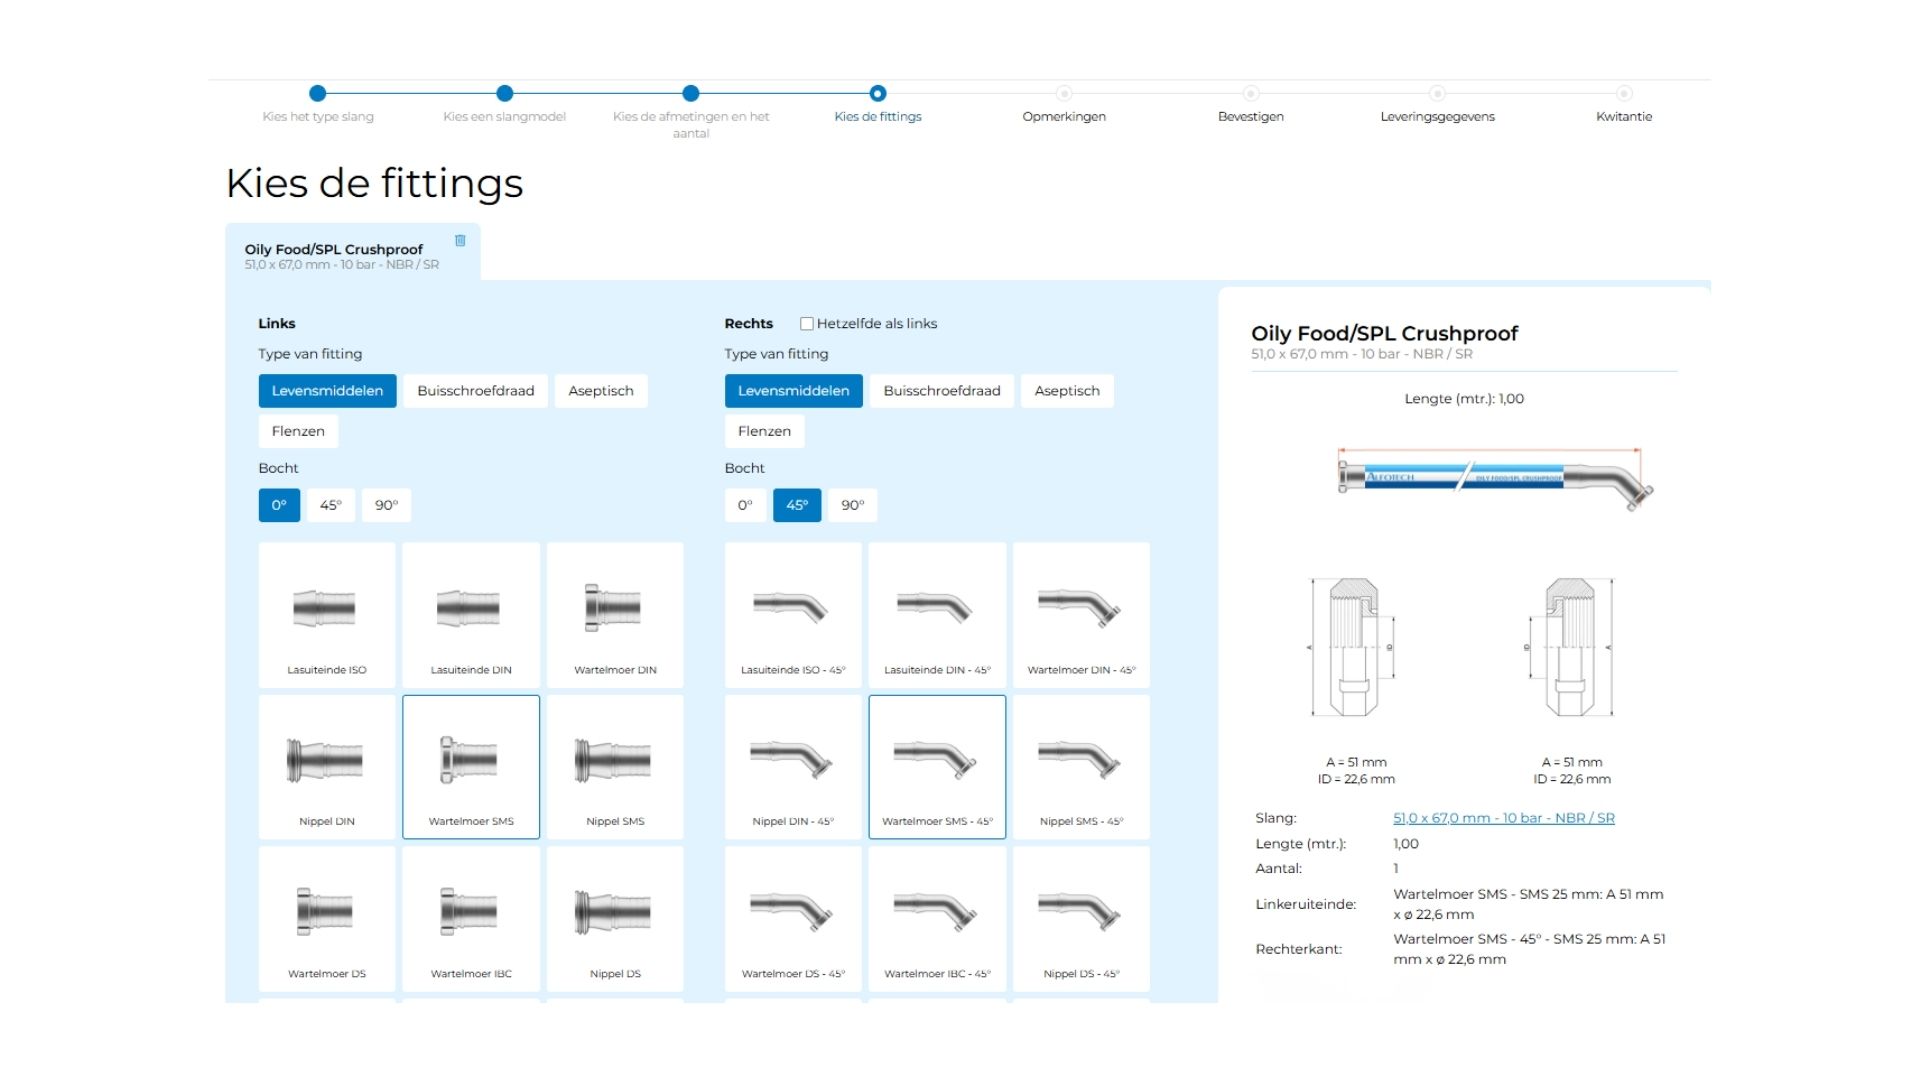
Task: Select left Flenzen fitting type
Action: [x=298, y=431]
